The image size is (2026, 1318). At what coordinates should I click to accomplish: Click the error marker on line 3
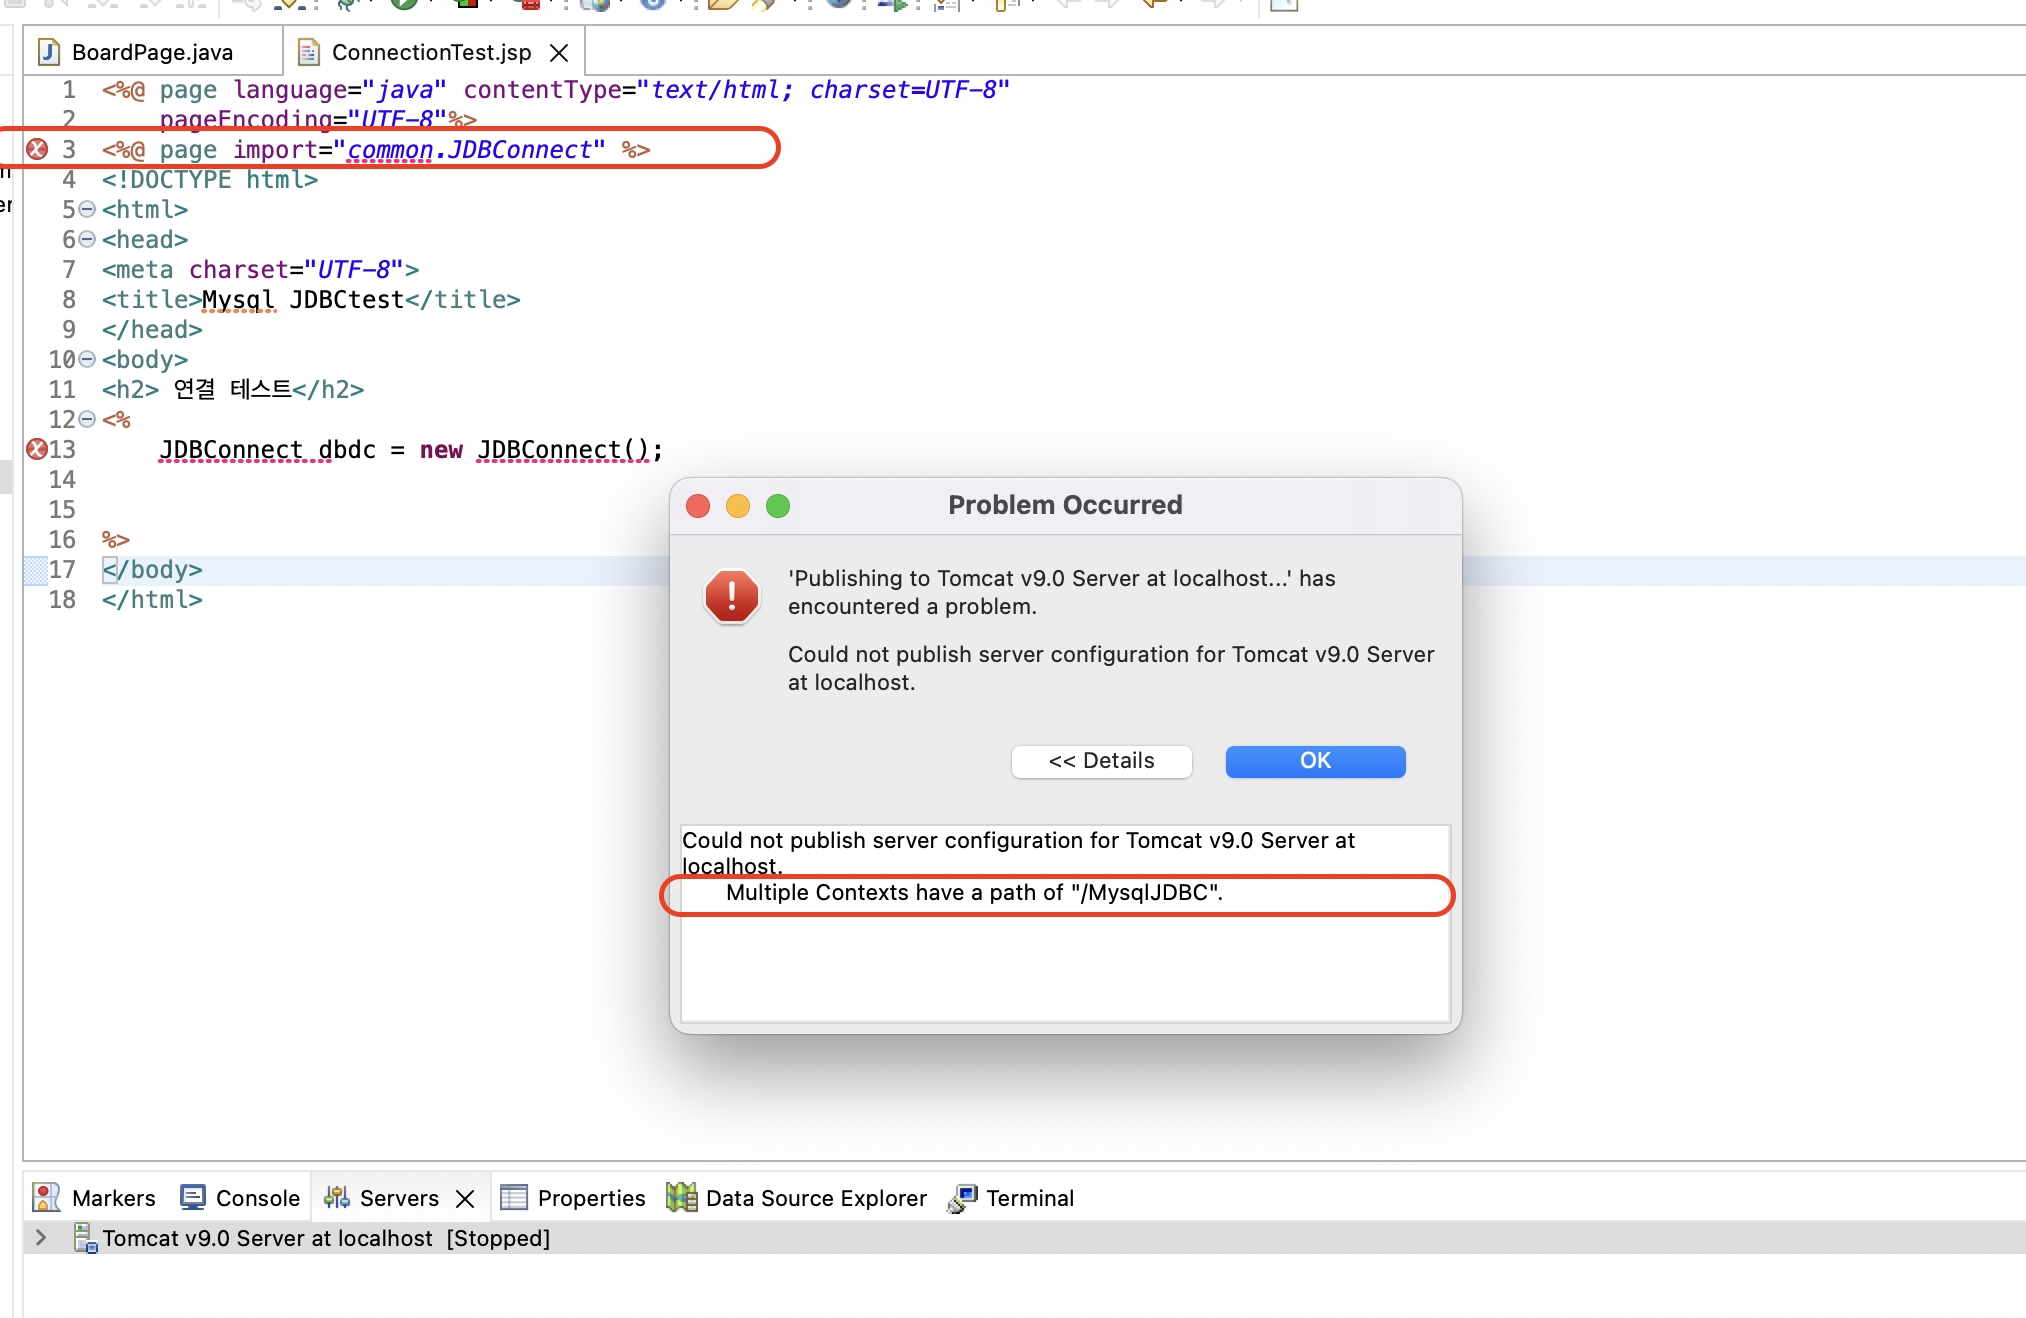[37, 149]
